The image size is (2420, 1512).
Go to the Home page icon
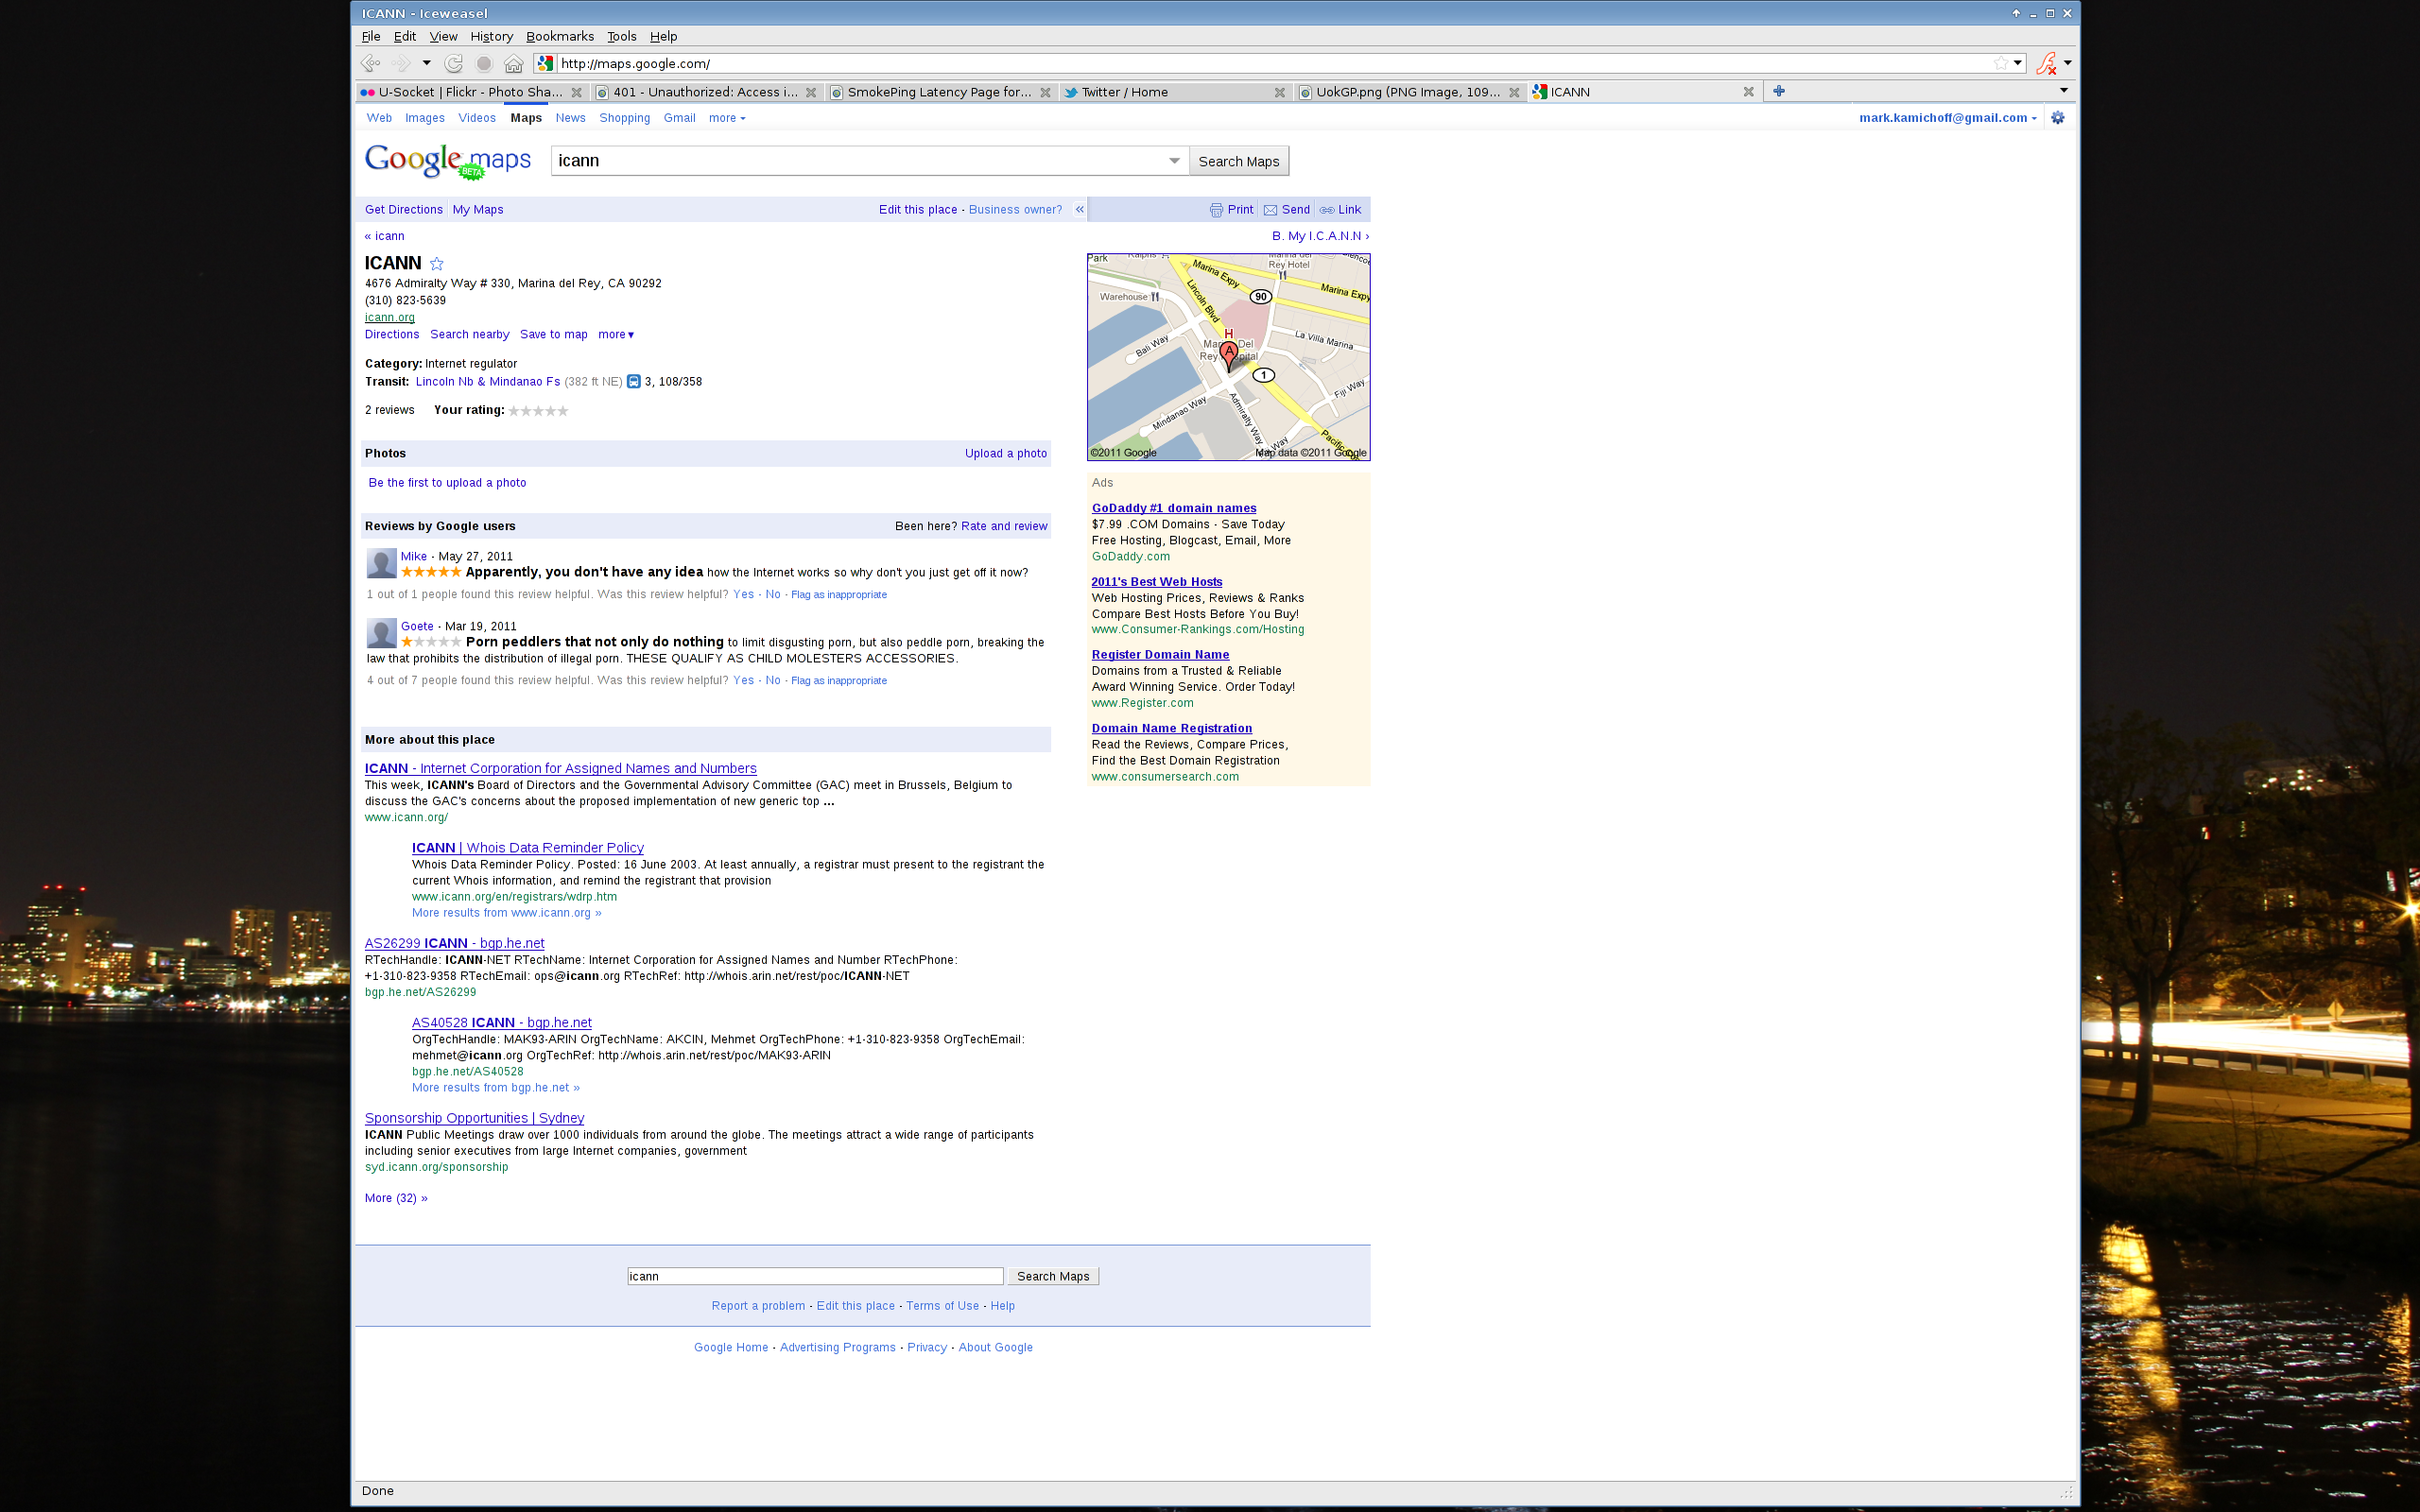coord(514,63)
